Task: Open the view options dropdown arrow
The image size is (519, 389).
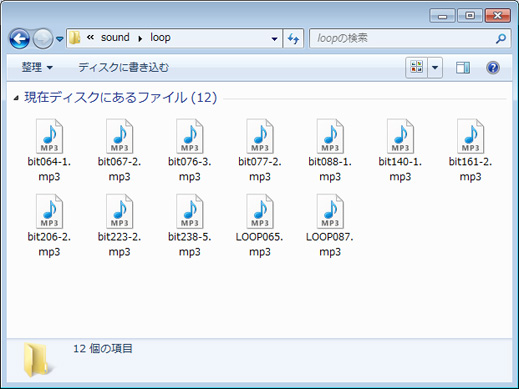Action: (x=435, y=68)
